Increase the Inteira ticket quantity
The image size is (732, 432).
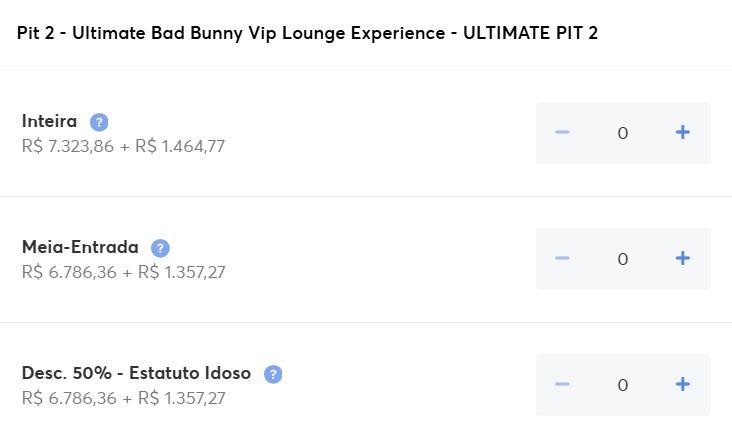click(x=683, y=132)
